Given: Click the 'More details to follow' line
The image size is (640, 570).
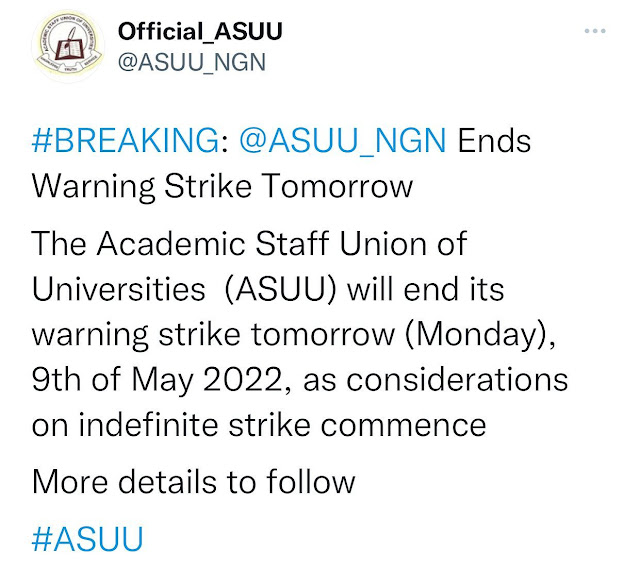Looking at the screenshot, I should 193,482.
